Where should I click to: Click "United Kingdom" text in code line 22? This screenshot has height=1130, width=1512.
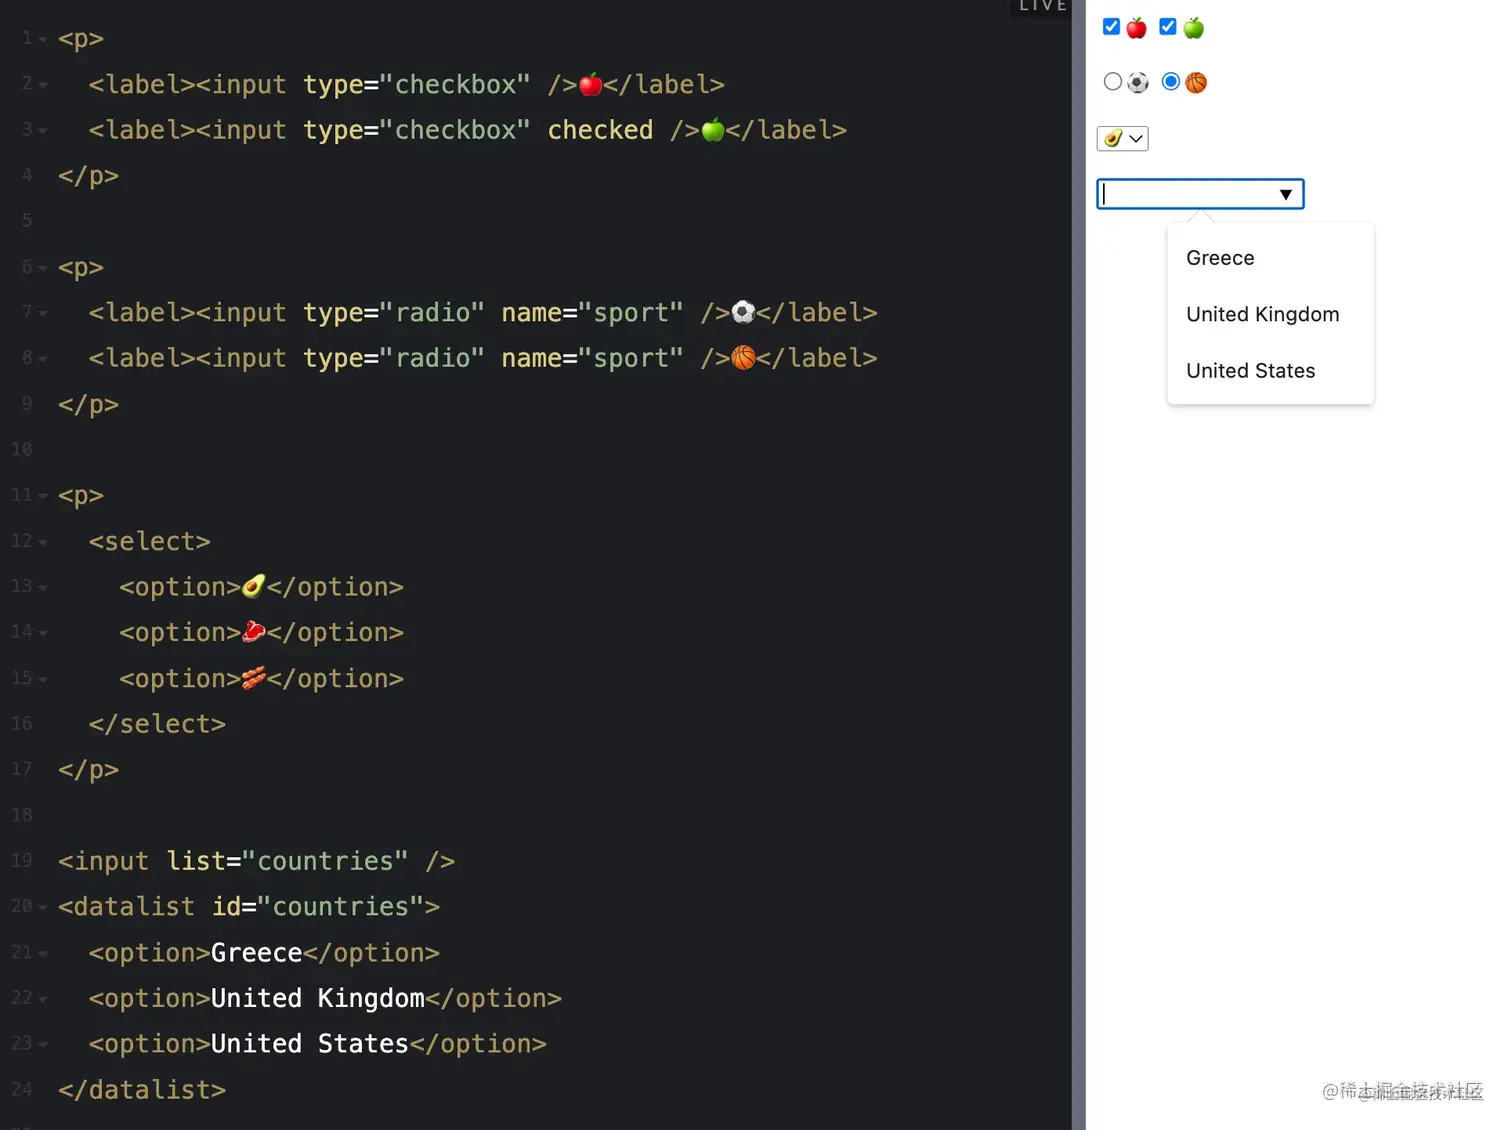click(318, 998)
